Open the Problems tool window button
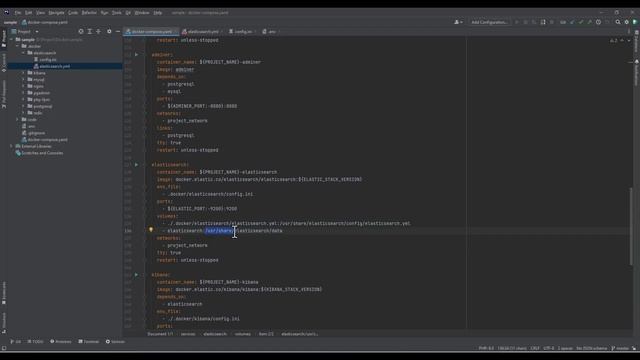The image size is (640, 360). tap(60, 342)
